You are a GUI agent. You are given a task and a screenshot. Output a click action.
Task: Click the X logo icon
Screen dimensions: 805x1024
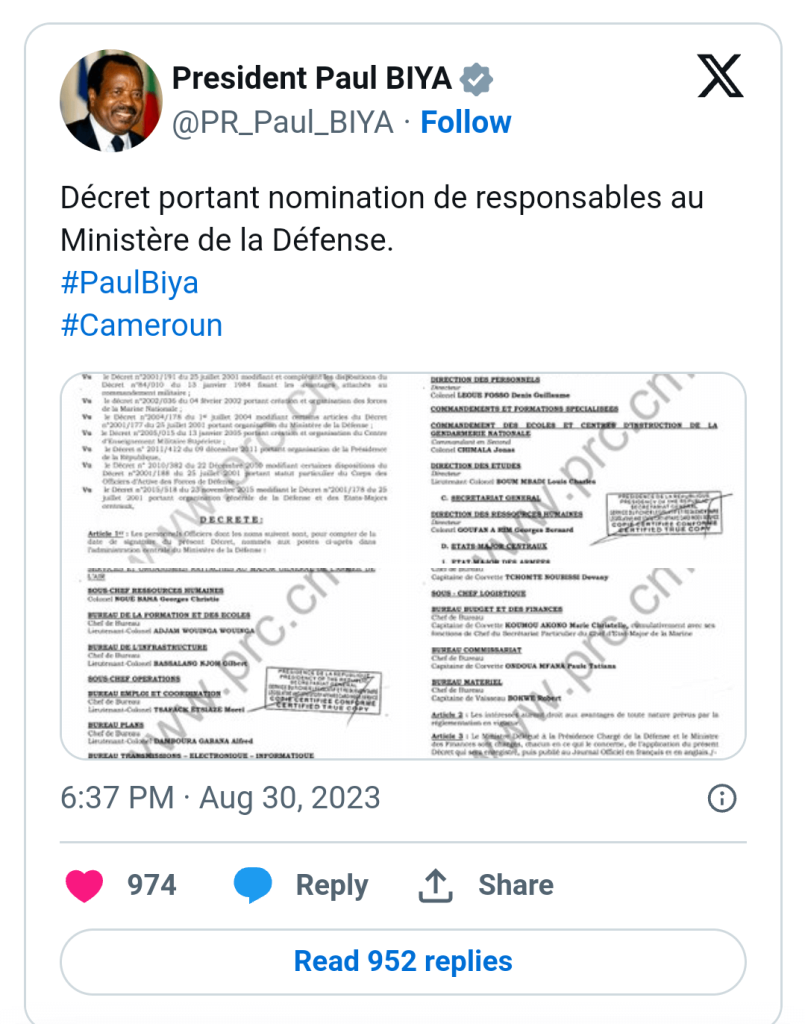coord(720,76)
